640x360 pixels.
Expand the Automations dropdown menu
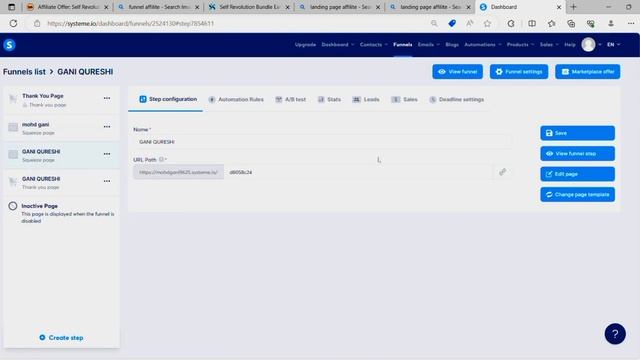[483, 44]
